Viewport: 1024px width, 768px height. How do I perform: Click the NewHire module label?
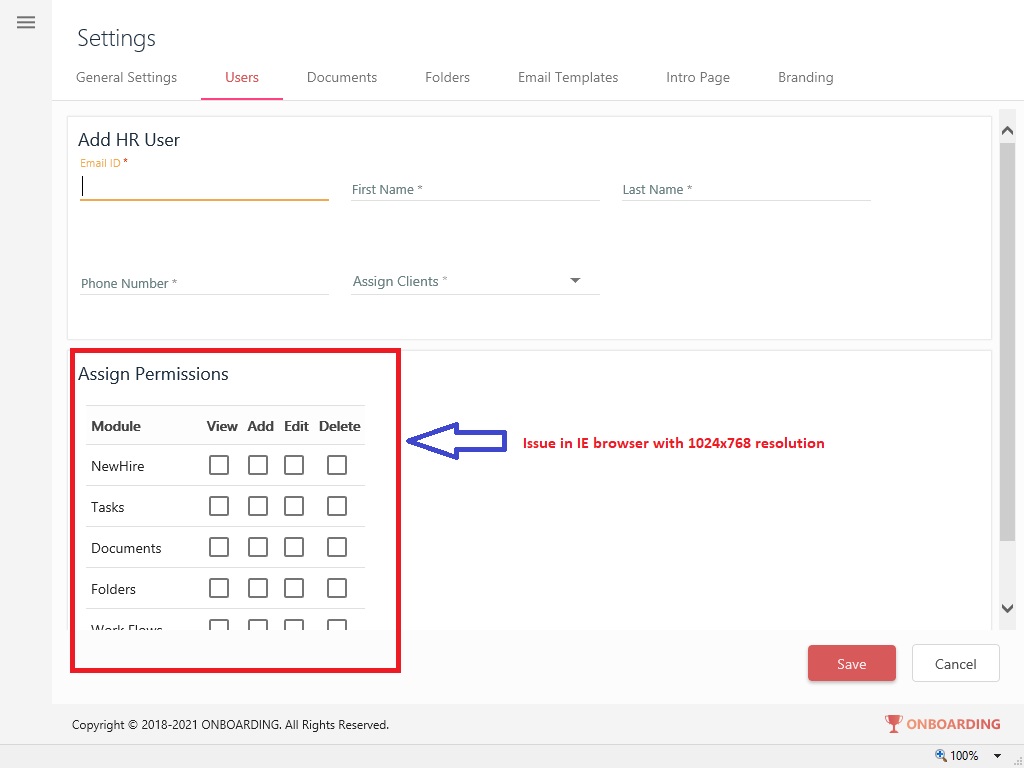pos(118,466)
